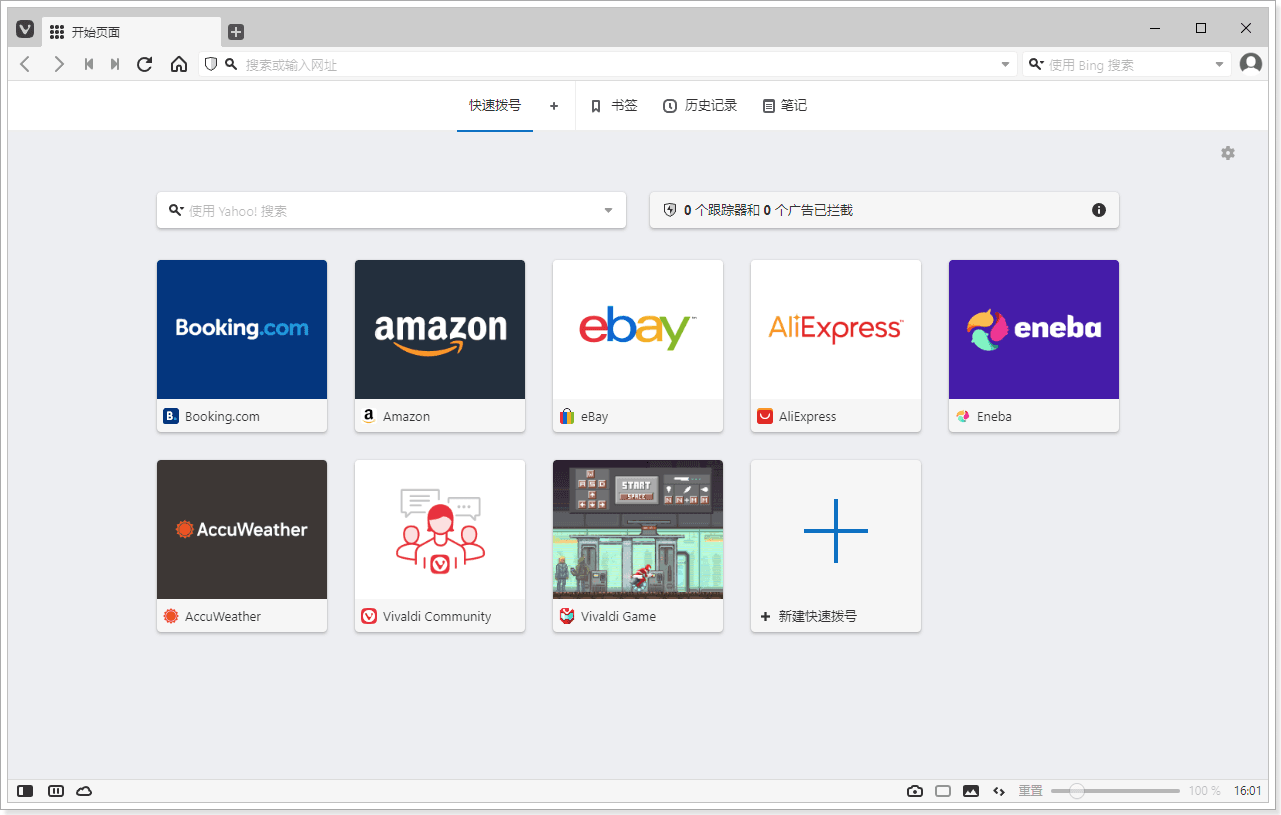The width and height of the screenshot is (1281, 815).
Task: Open the 笔记 tab
Action: 785,105
